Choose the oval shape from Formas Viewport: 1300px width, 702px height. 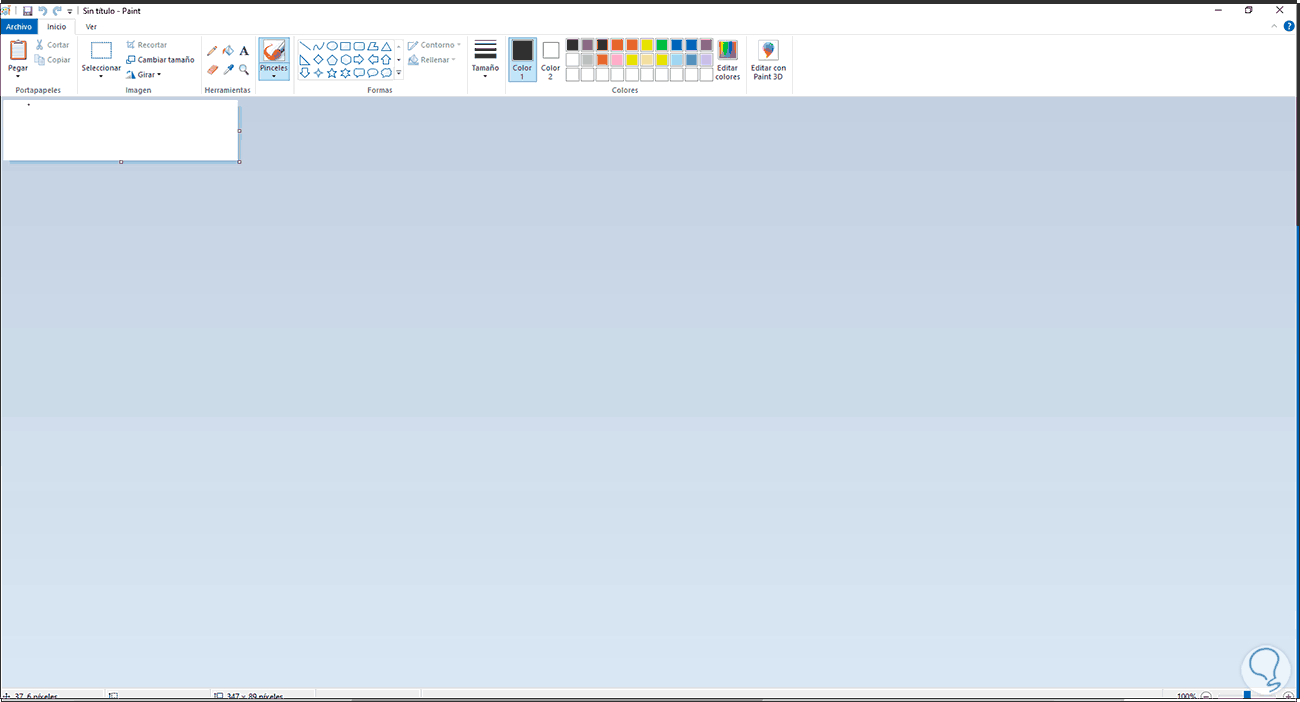click(x=333, y=46)
